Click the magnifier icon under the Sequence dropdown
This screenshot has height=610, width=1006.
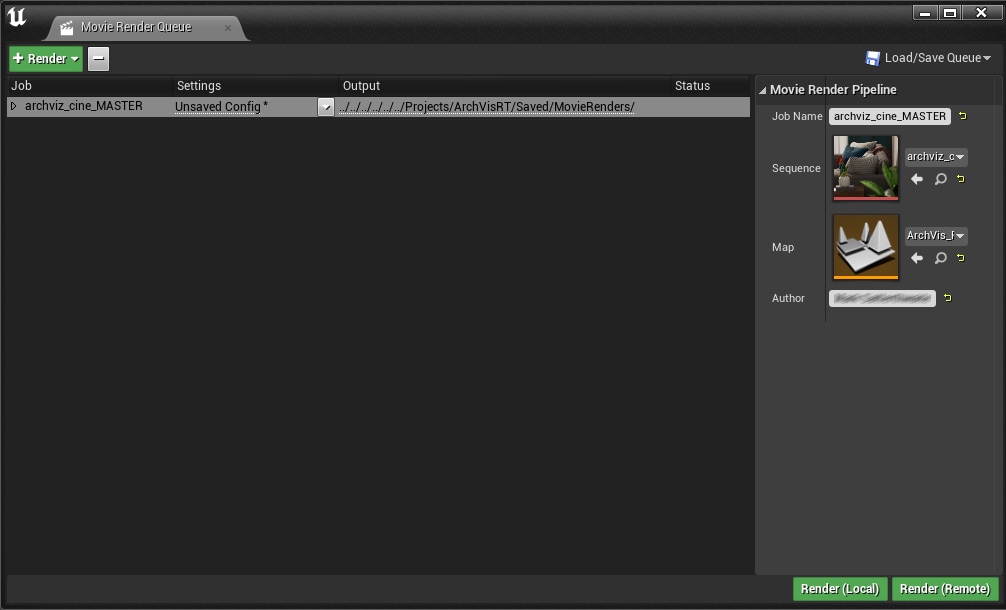tap(940, 179)
